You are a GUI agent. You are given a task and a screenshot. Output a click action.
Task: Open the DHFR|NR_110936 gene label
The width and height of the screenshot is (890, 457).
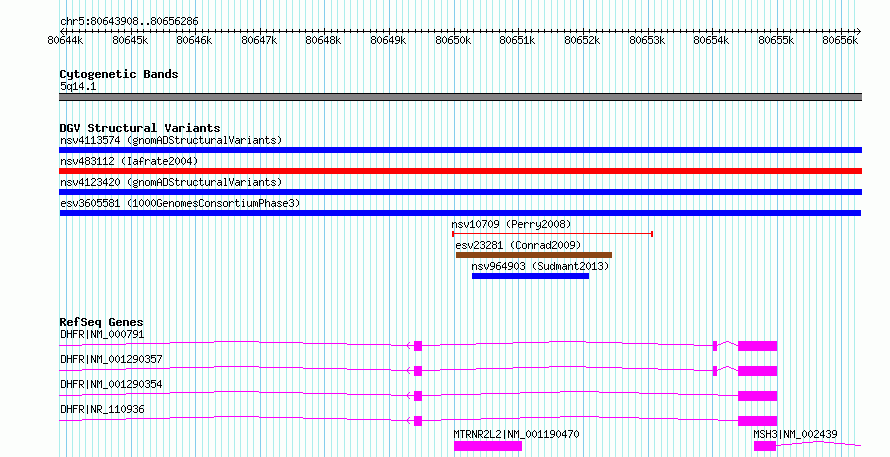(102, 409)
